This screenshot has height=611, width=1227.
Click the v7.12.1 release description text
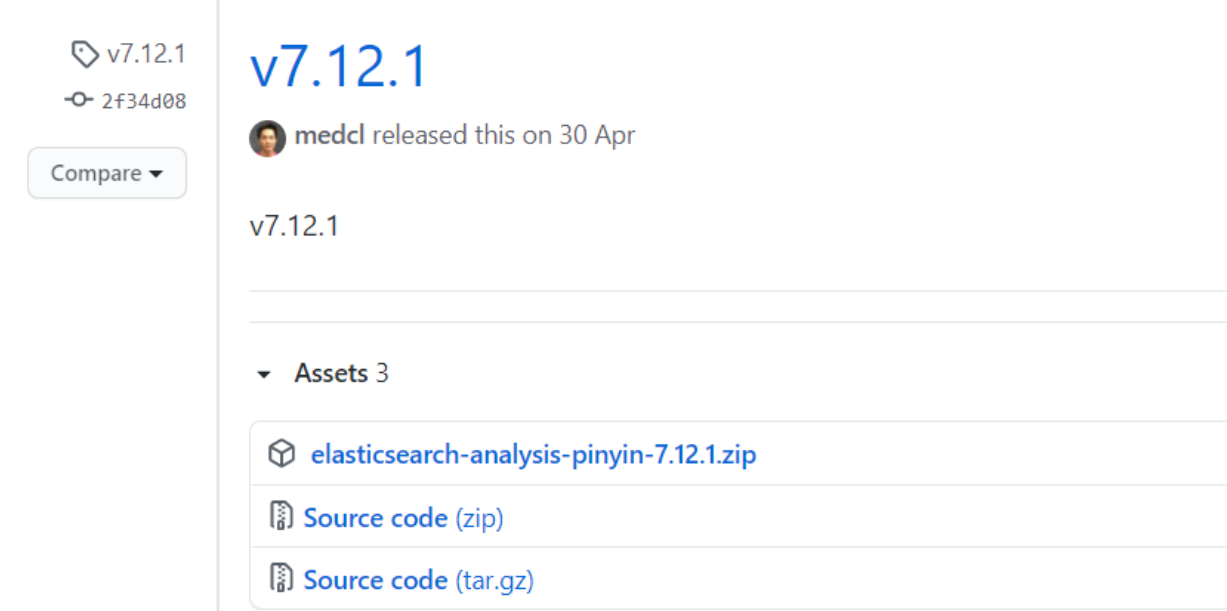(x=294, y=226)
